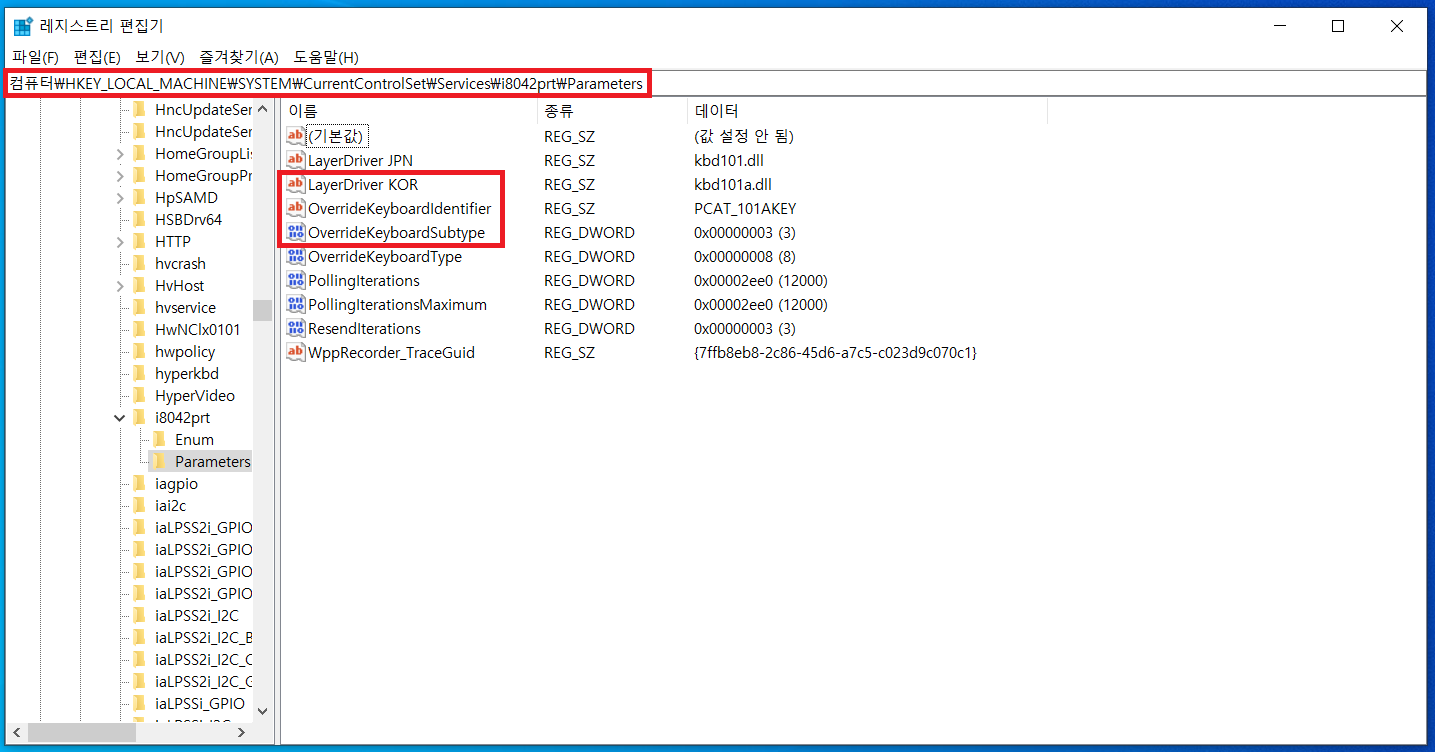Click the hyperkbd folder icon

coord(139,374)
